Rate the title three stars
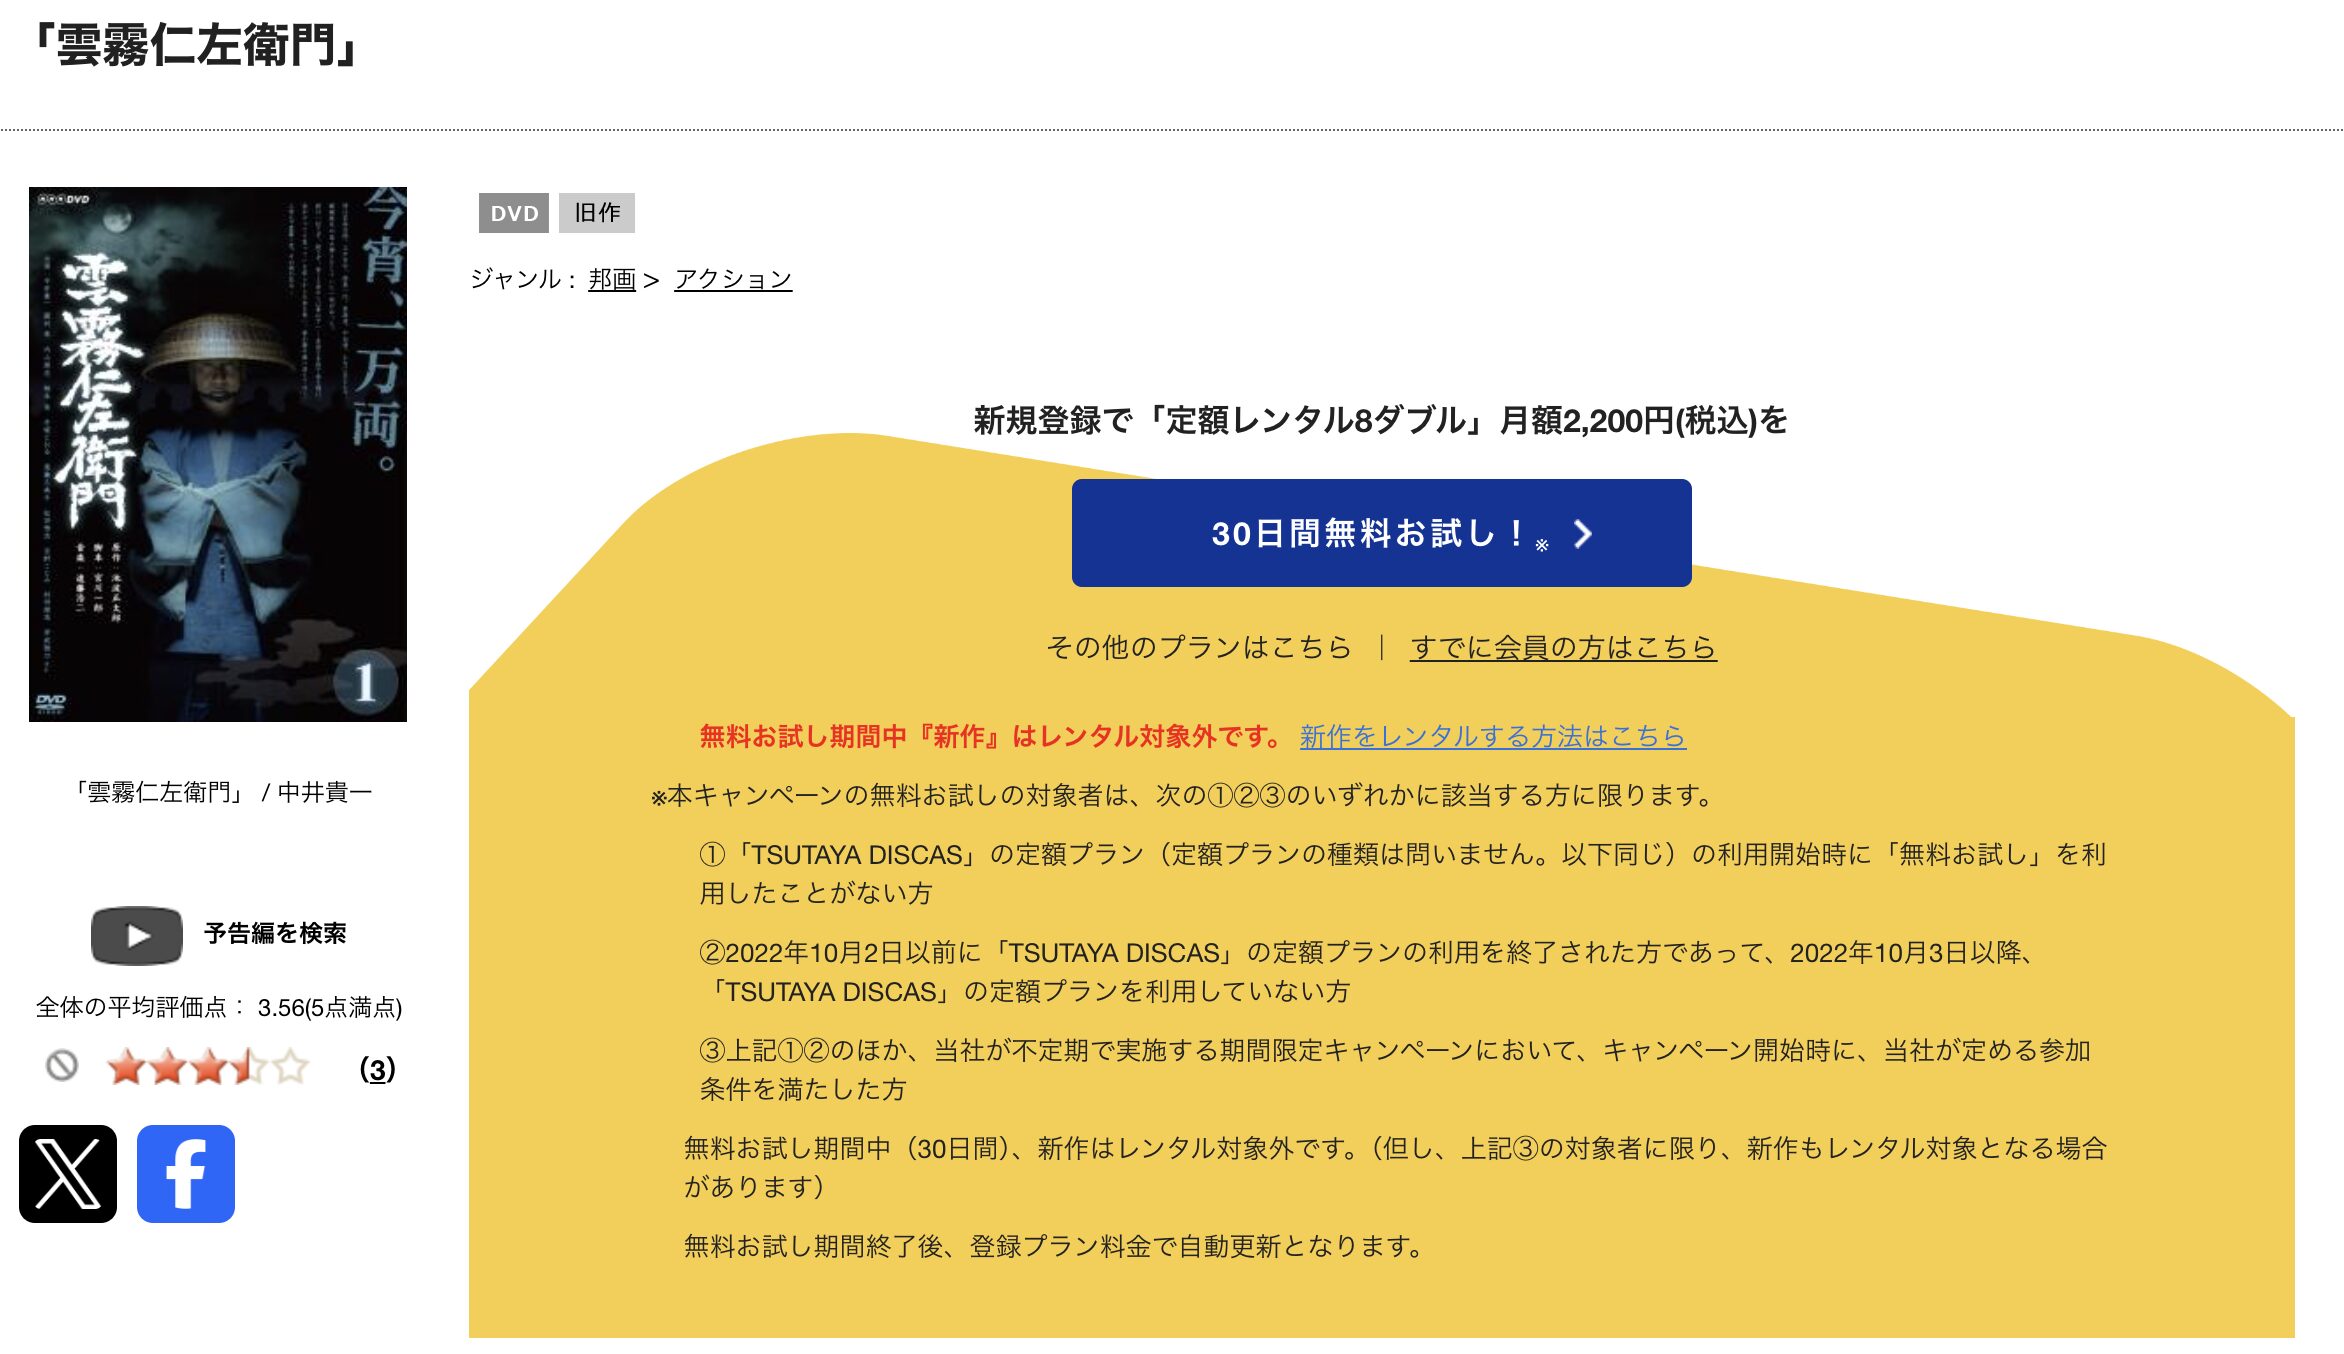 coord(208,1067)
